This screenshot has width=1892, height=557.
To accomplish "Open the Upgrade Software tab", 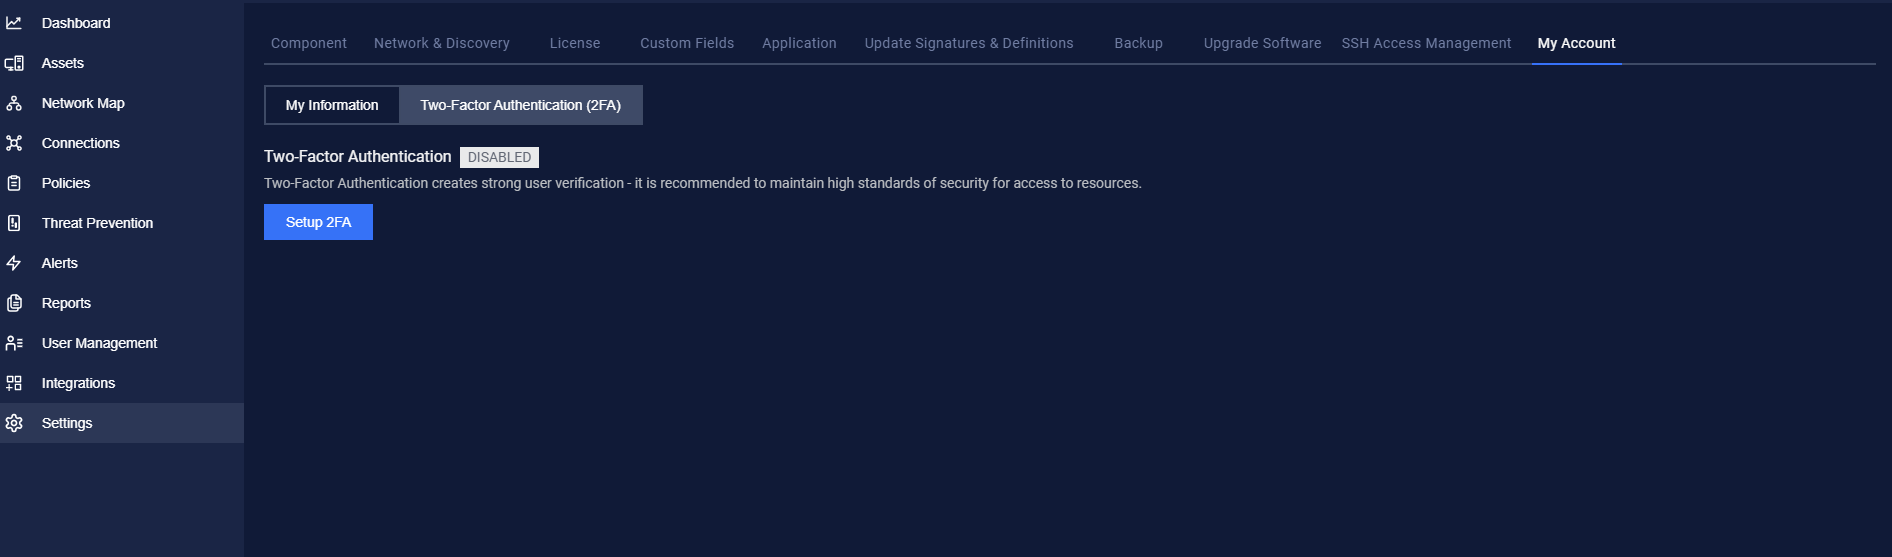I will tap(1262, 43).
